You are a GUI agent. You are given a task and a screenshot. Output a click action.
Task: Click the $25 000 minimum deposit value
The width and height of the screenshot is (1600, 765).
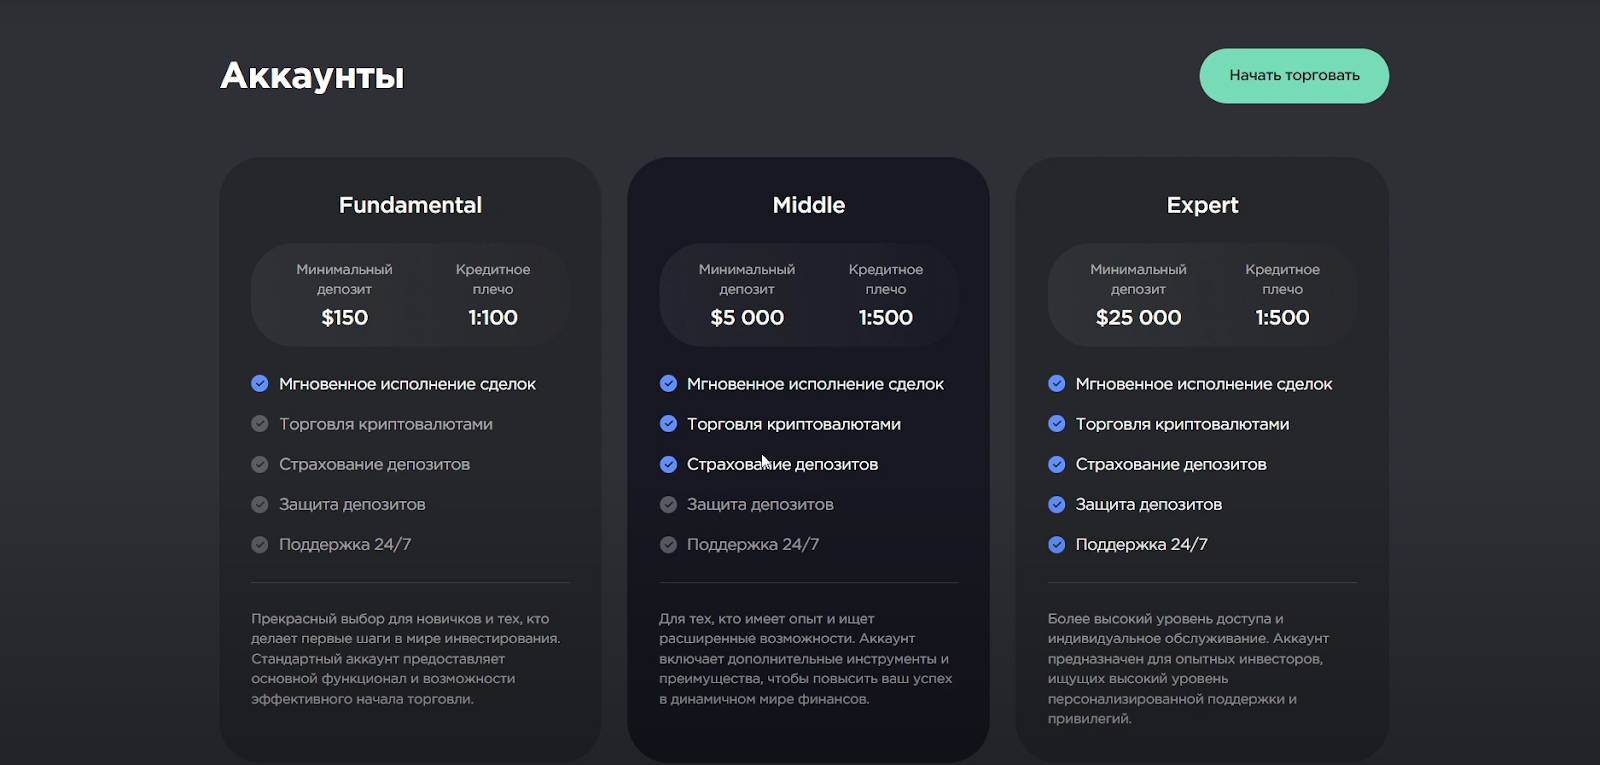point(1138,318)
